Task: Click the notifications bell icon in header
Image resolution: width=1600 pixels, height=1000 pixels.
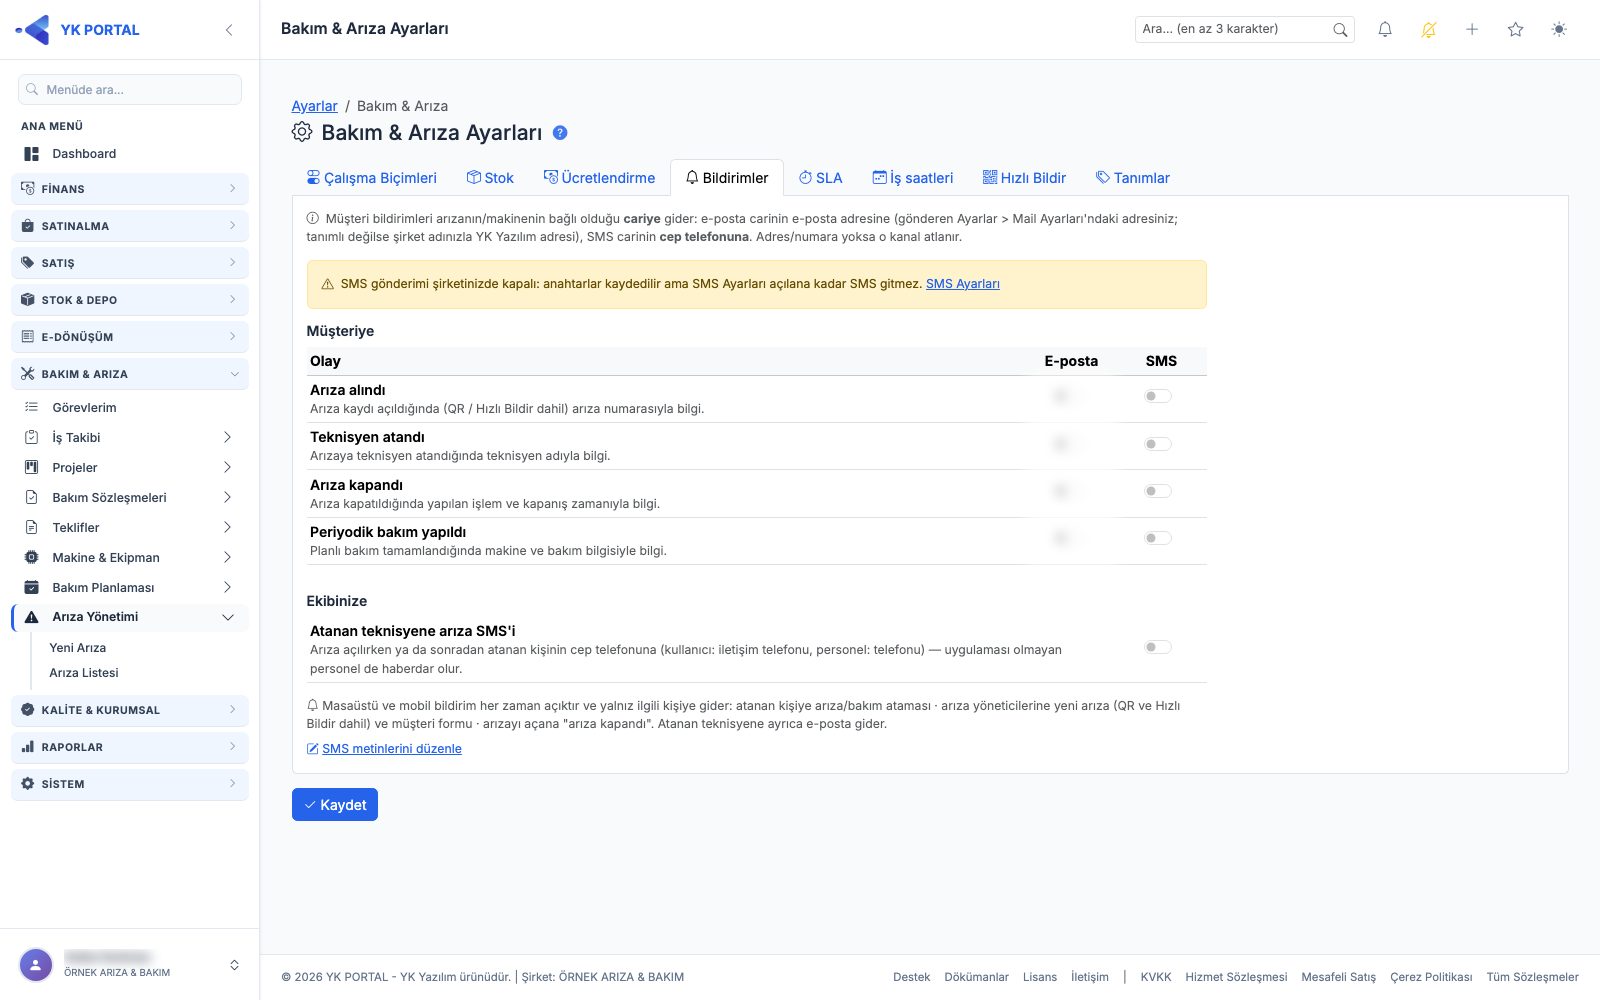Action: click(1385, 29)
